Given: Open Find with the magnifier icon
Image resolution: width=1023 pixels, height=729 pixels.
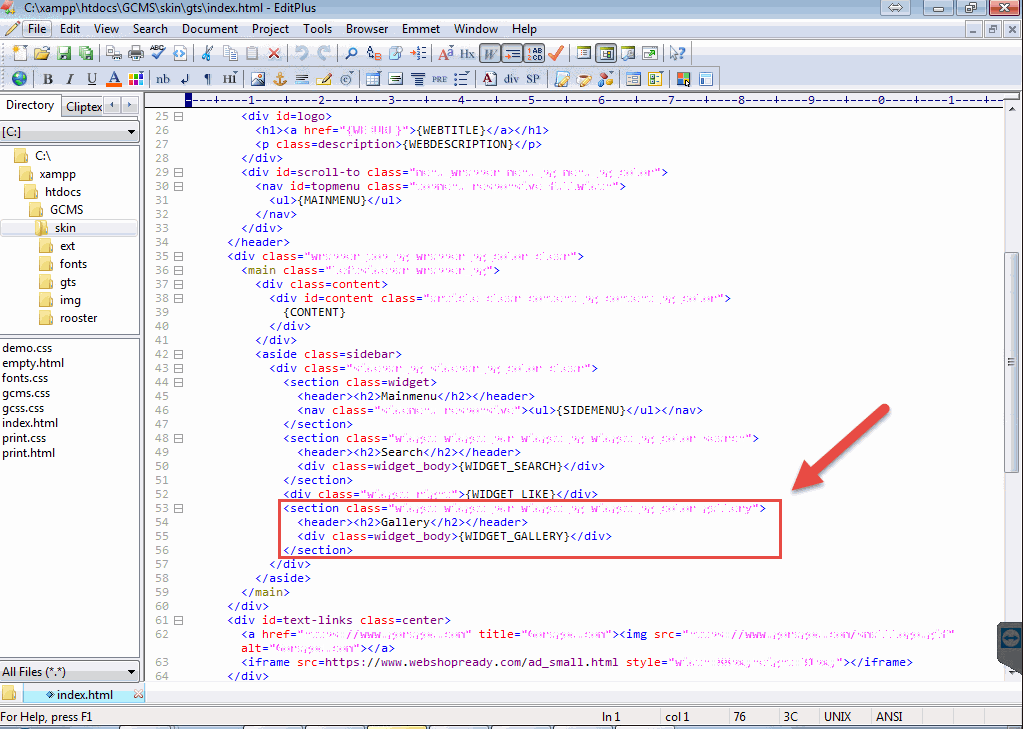Looking at the screenshot, I should [x=351, y=53].
